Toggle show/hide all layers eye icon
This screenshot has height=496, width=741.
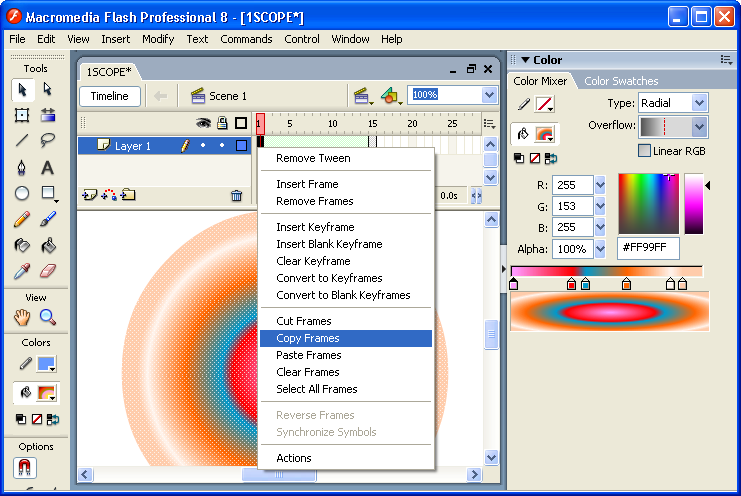tap(203, 123)
